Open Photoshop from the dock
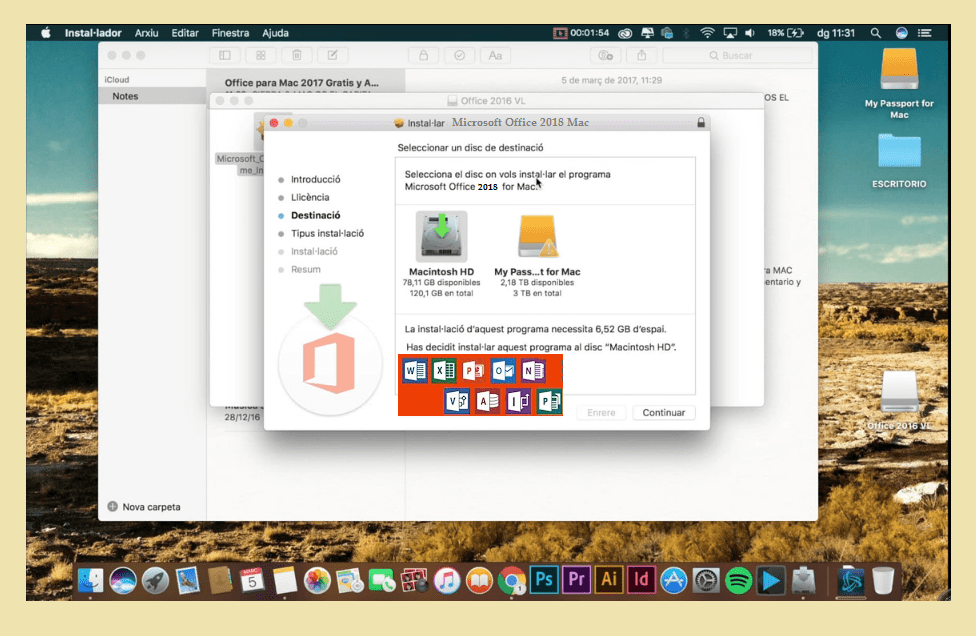 click(545, 579)
